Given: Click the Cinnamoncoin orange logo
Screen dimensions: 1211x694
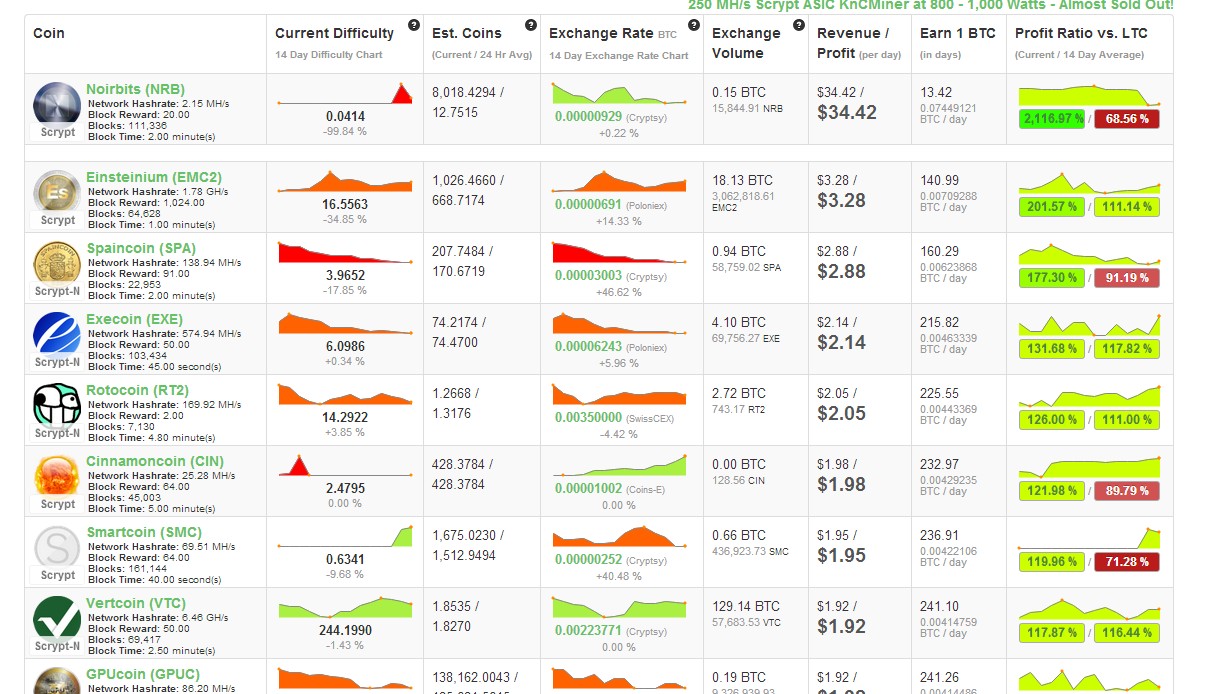Looking at the screenshot, I should pyautogui.click(x=57, y=476).
